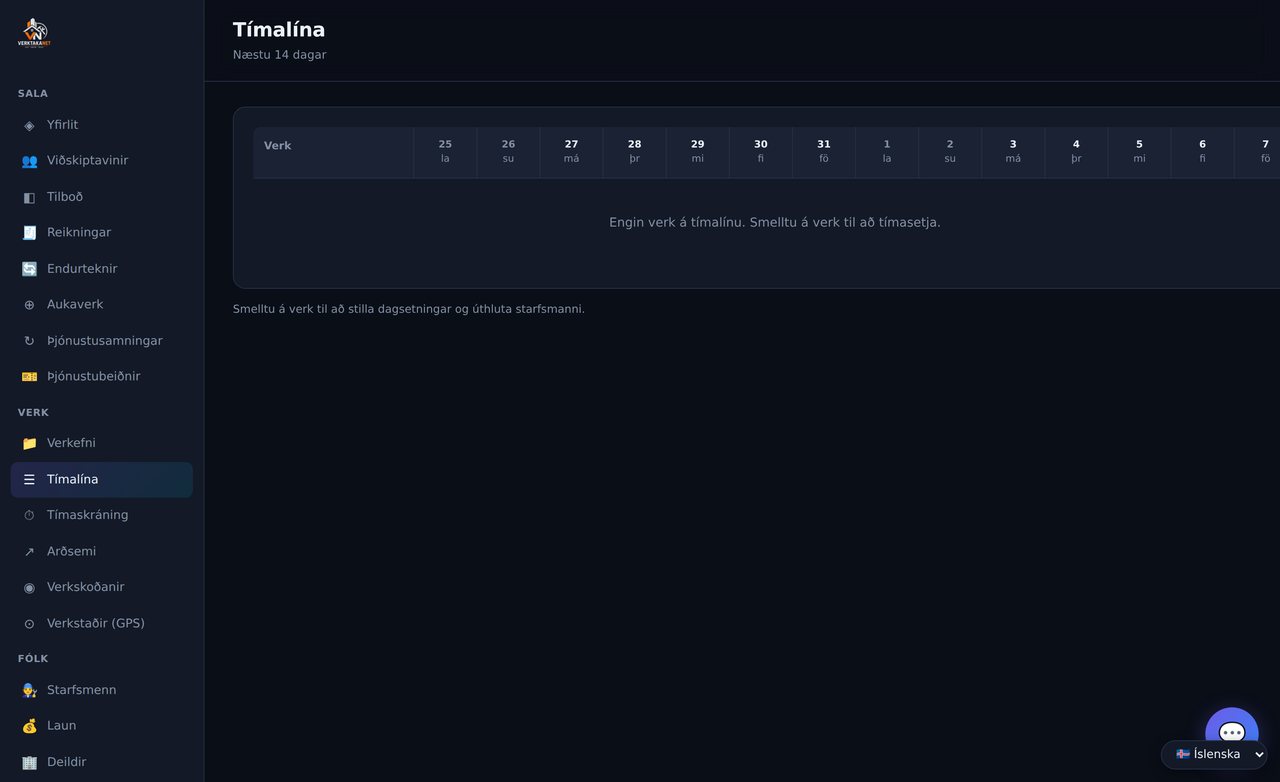
Task: Click the Starfsmenn worker icon
Action: (29, 690)
